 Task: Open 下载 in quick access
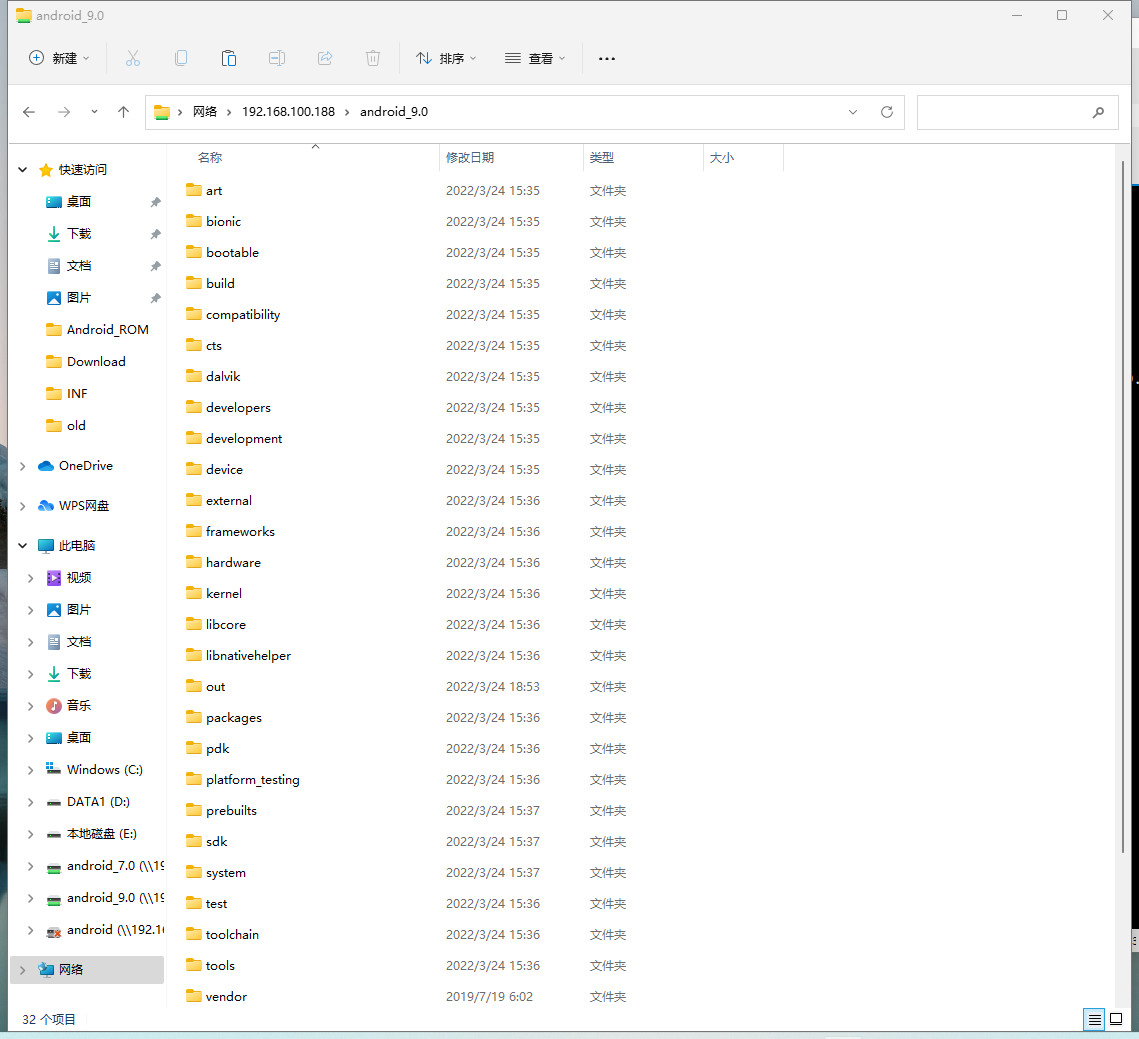[78, 234]
